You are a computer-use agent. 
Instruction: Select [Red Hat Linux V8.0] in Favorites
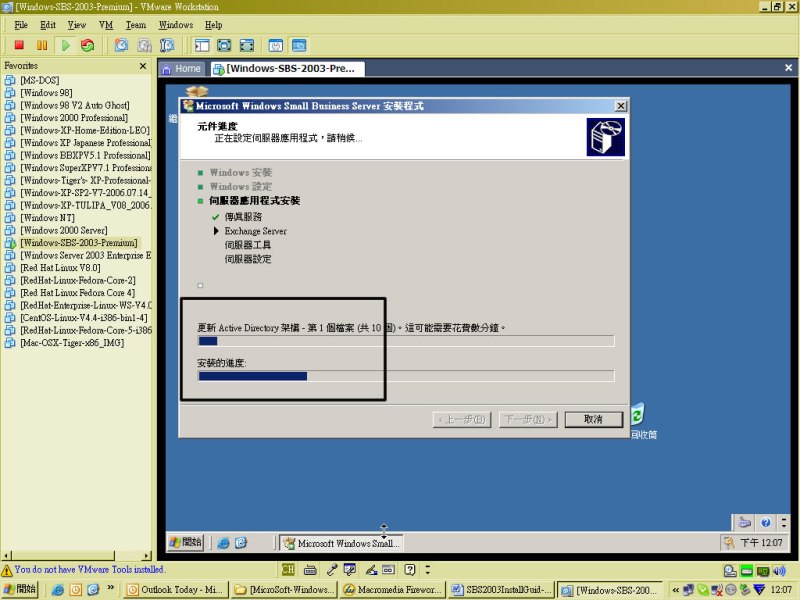click(x=60, y=268)
